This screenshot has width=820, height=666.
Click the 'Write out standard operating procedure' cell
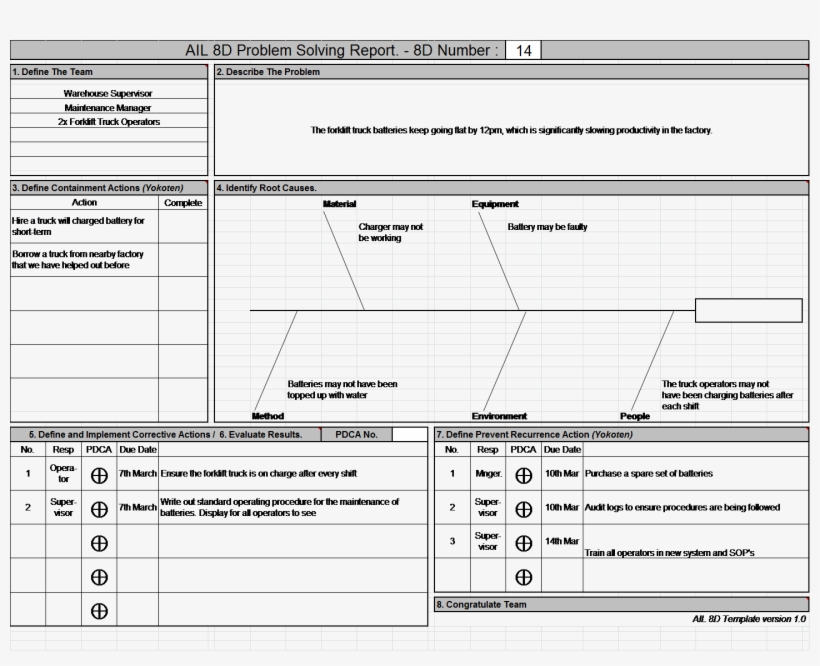(x=292, y=507)
